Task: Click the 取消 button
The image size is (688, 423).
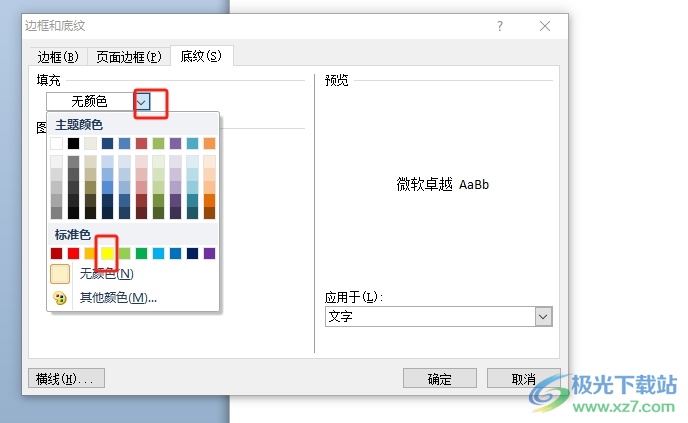Action: pyautogui.click(x=523, y=379)
